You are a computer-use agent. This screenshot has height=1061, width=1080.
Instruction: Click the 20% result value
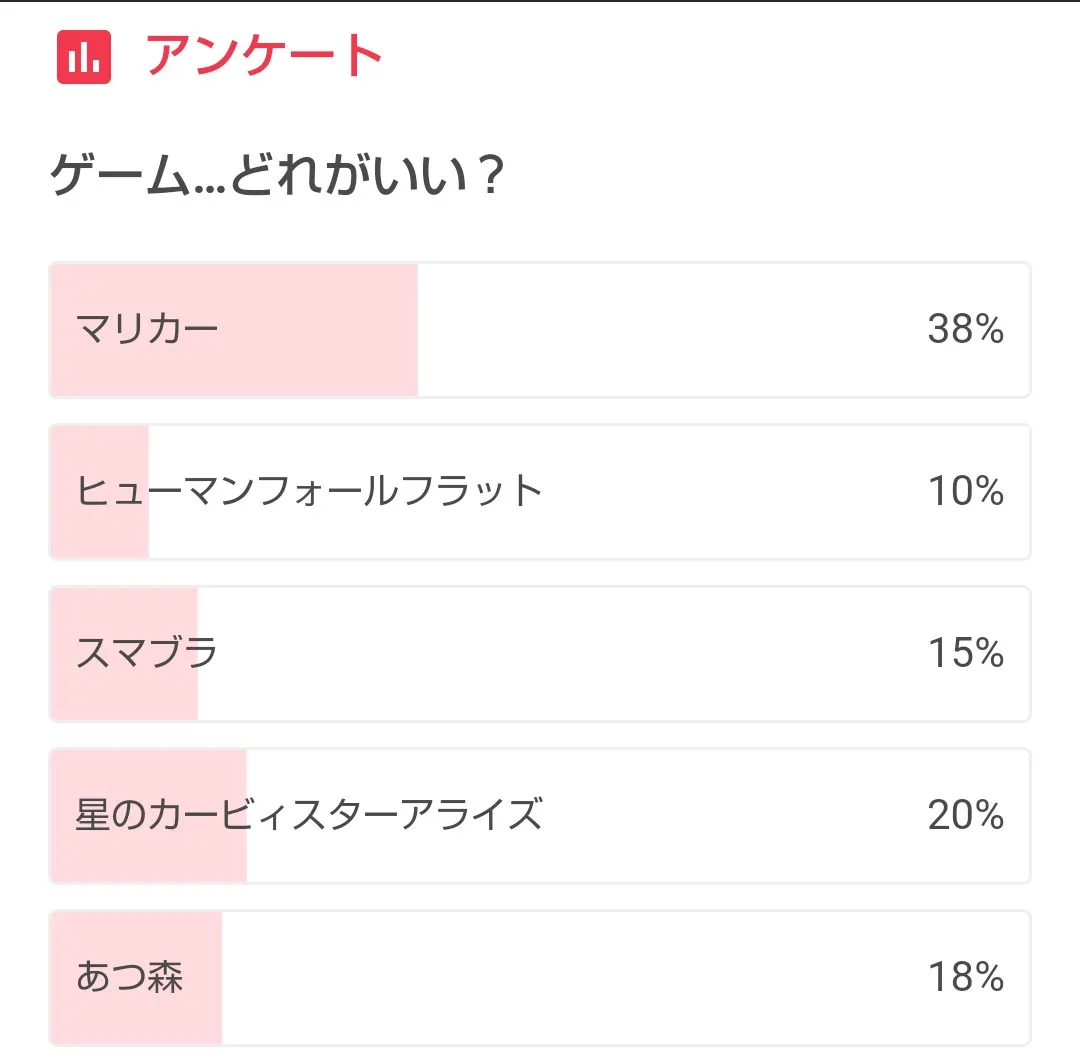[965, 815]
